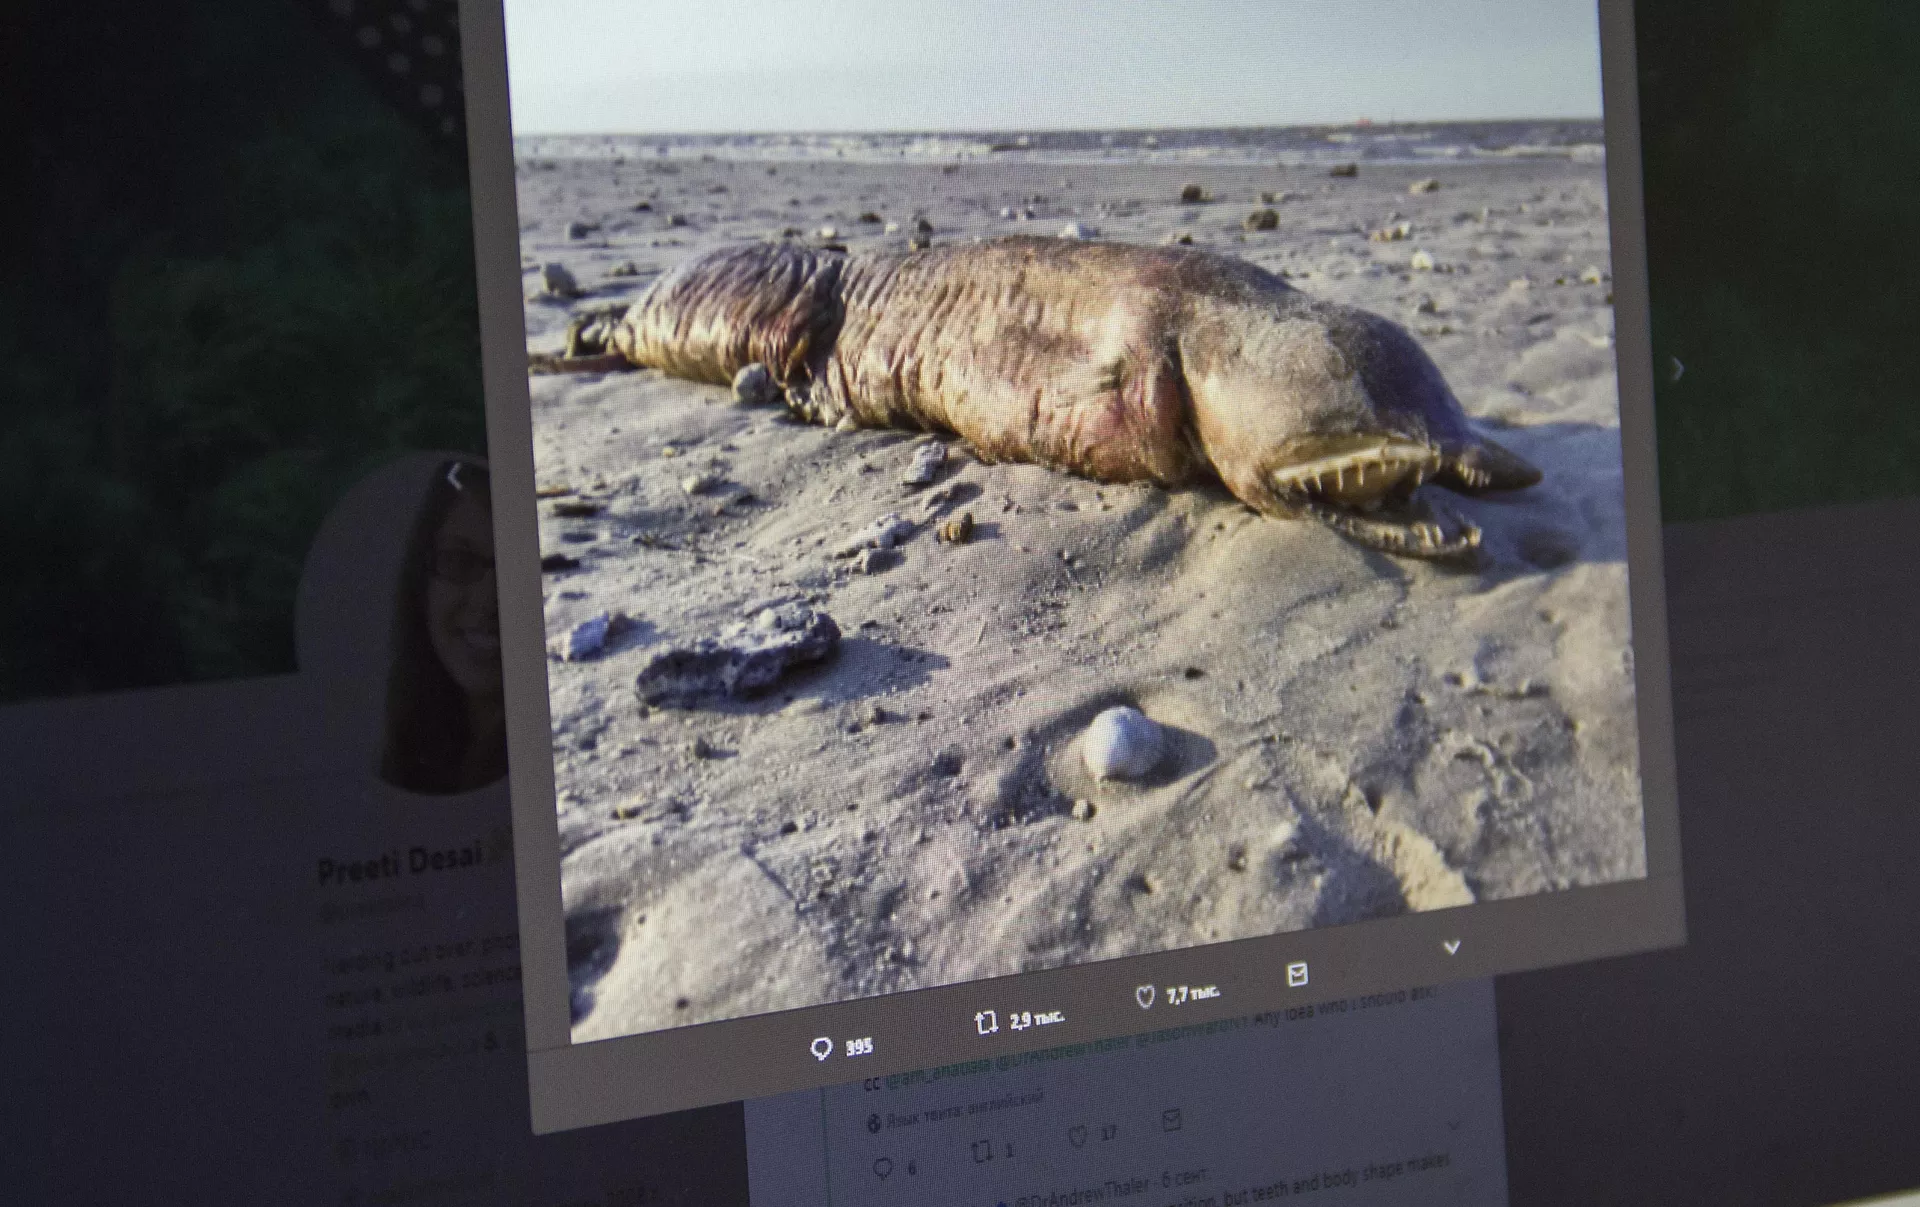1920x1207 pixels.
Task: Like the background tweet with 17 likes
Action: (x=1078, y=1137)
